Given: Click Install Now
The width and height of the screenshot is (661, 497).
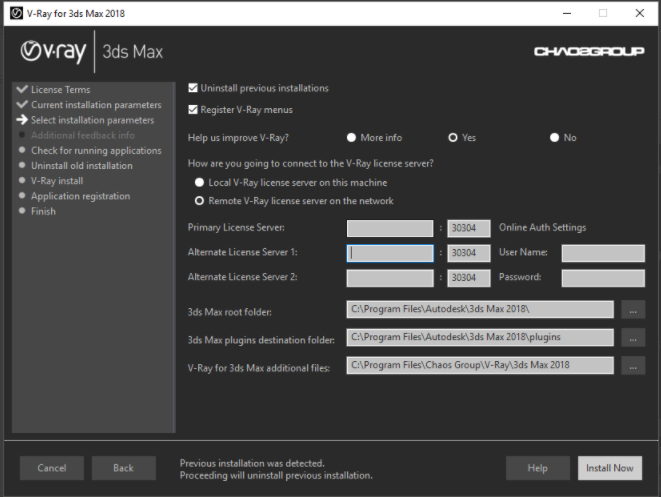Looking at the screenshot, I should coord(610,468).
